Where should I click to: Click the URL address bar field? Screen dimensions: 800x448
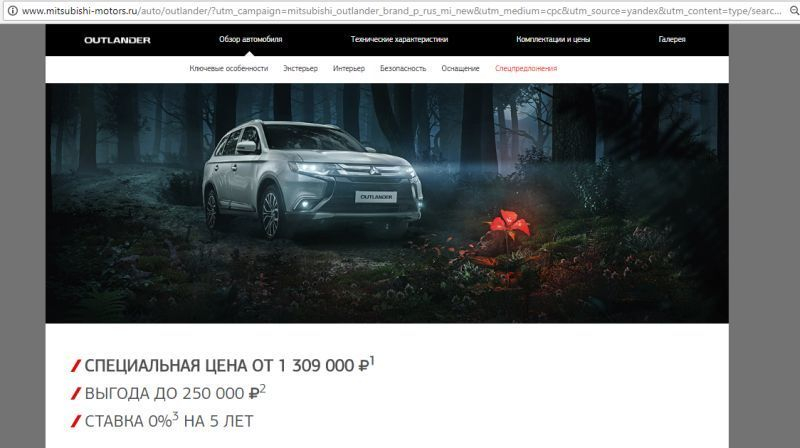coord(401,10)
